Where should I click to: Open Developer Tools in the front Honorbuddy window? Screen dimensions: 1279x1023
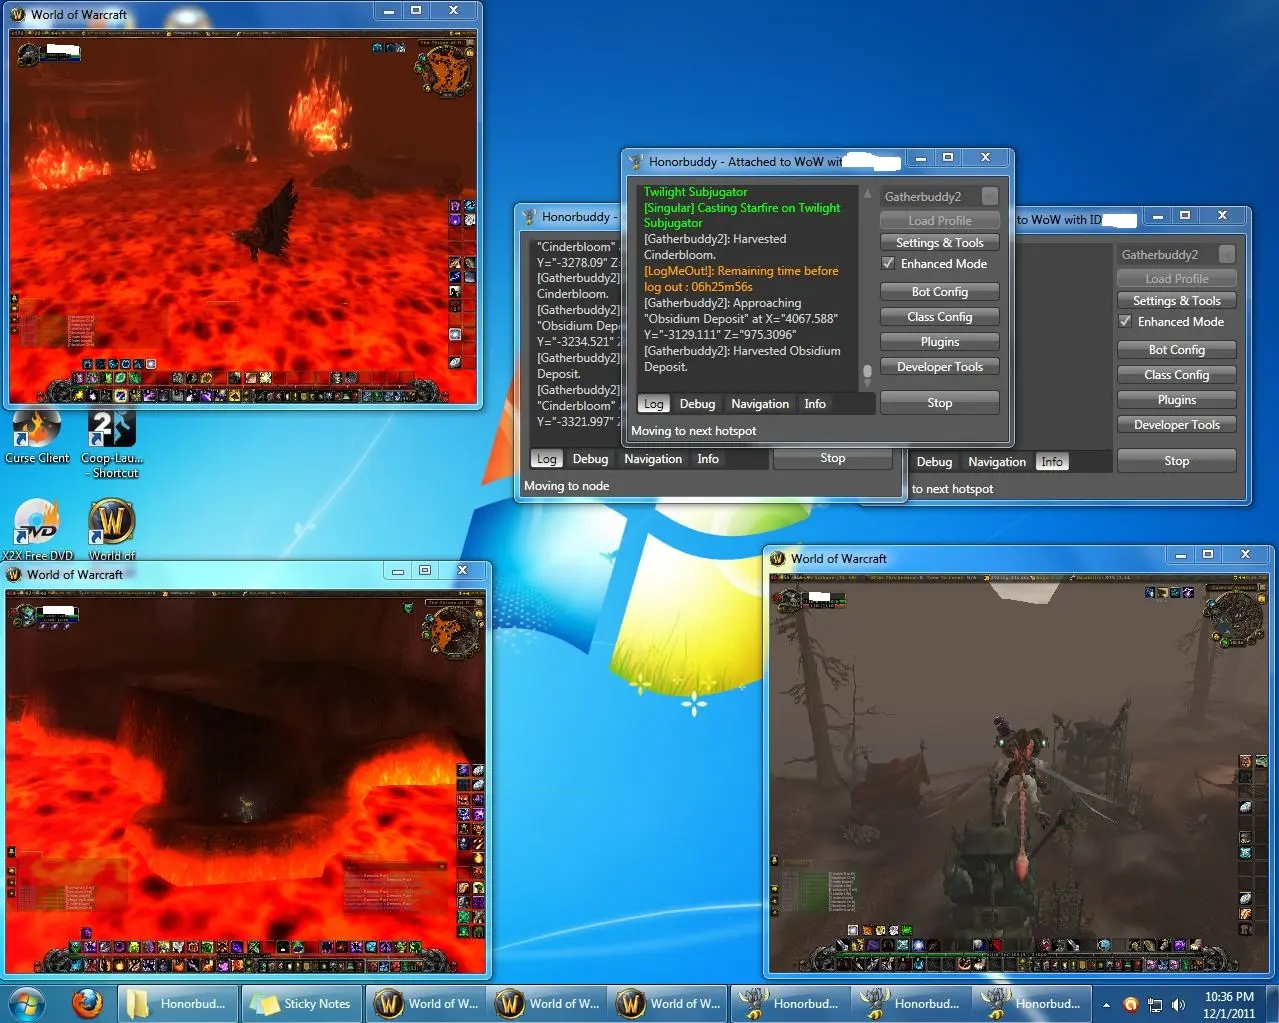click(x=939, y=367)
